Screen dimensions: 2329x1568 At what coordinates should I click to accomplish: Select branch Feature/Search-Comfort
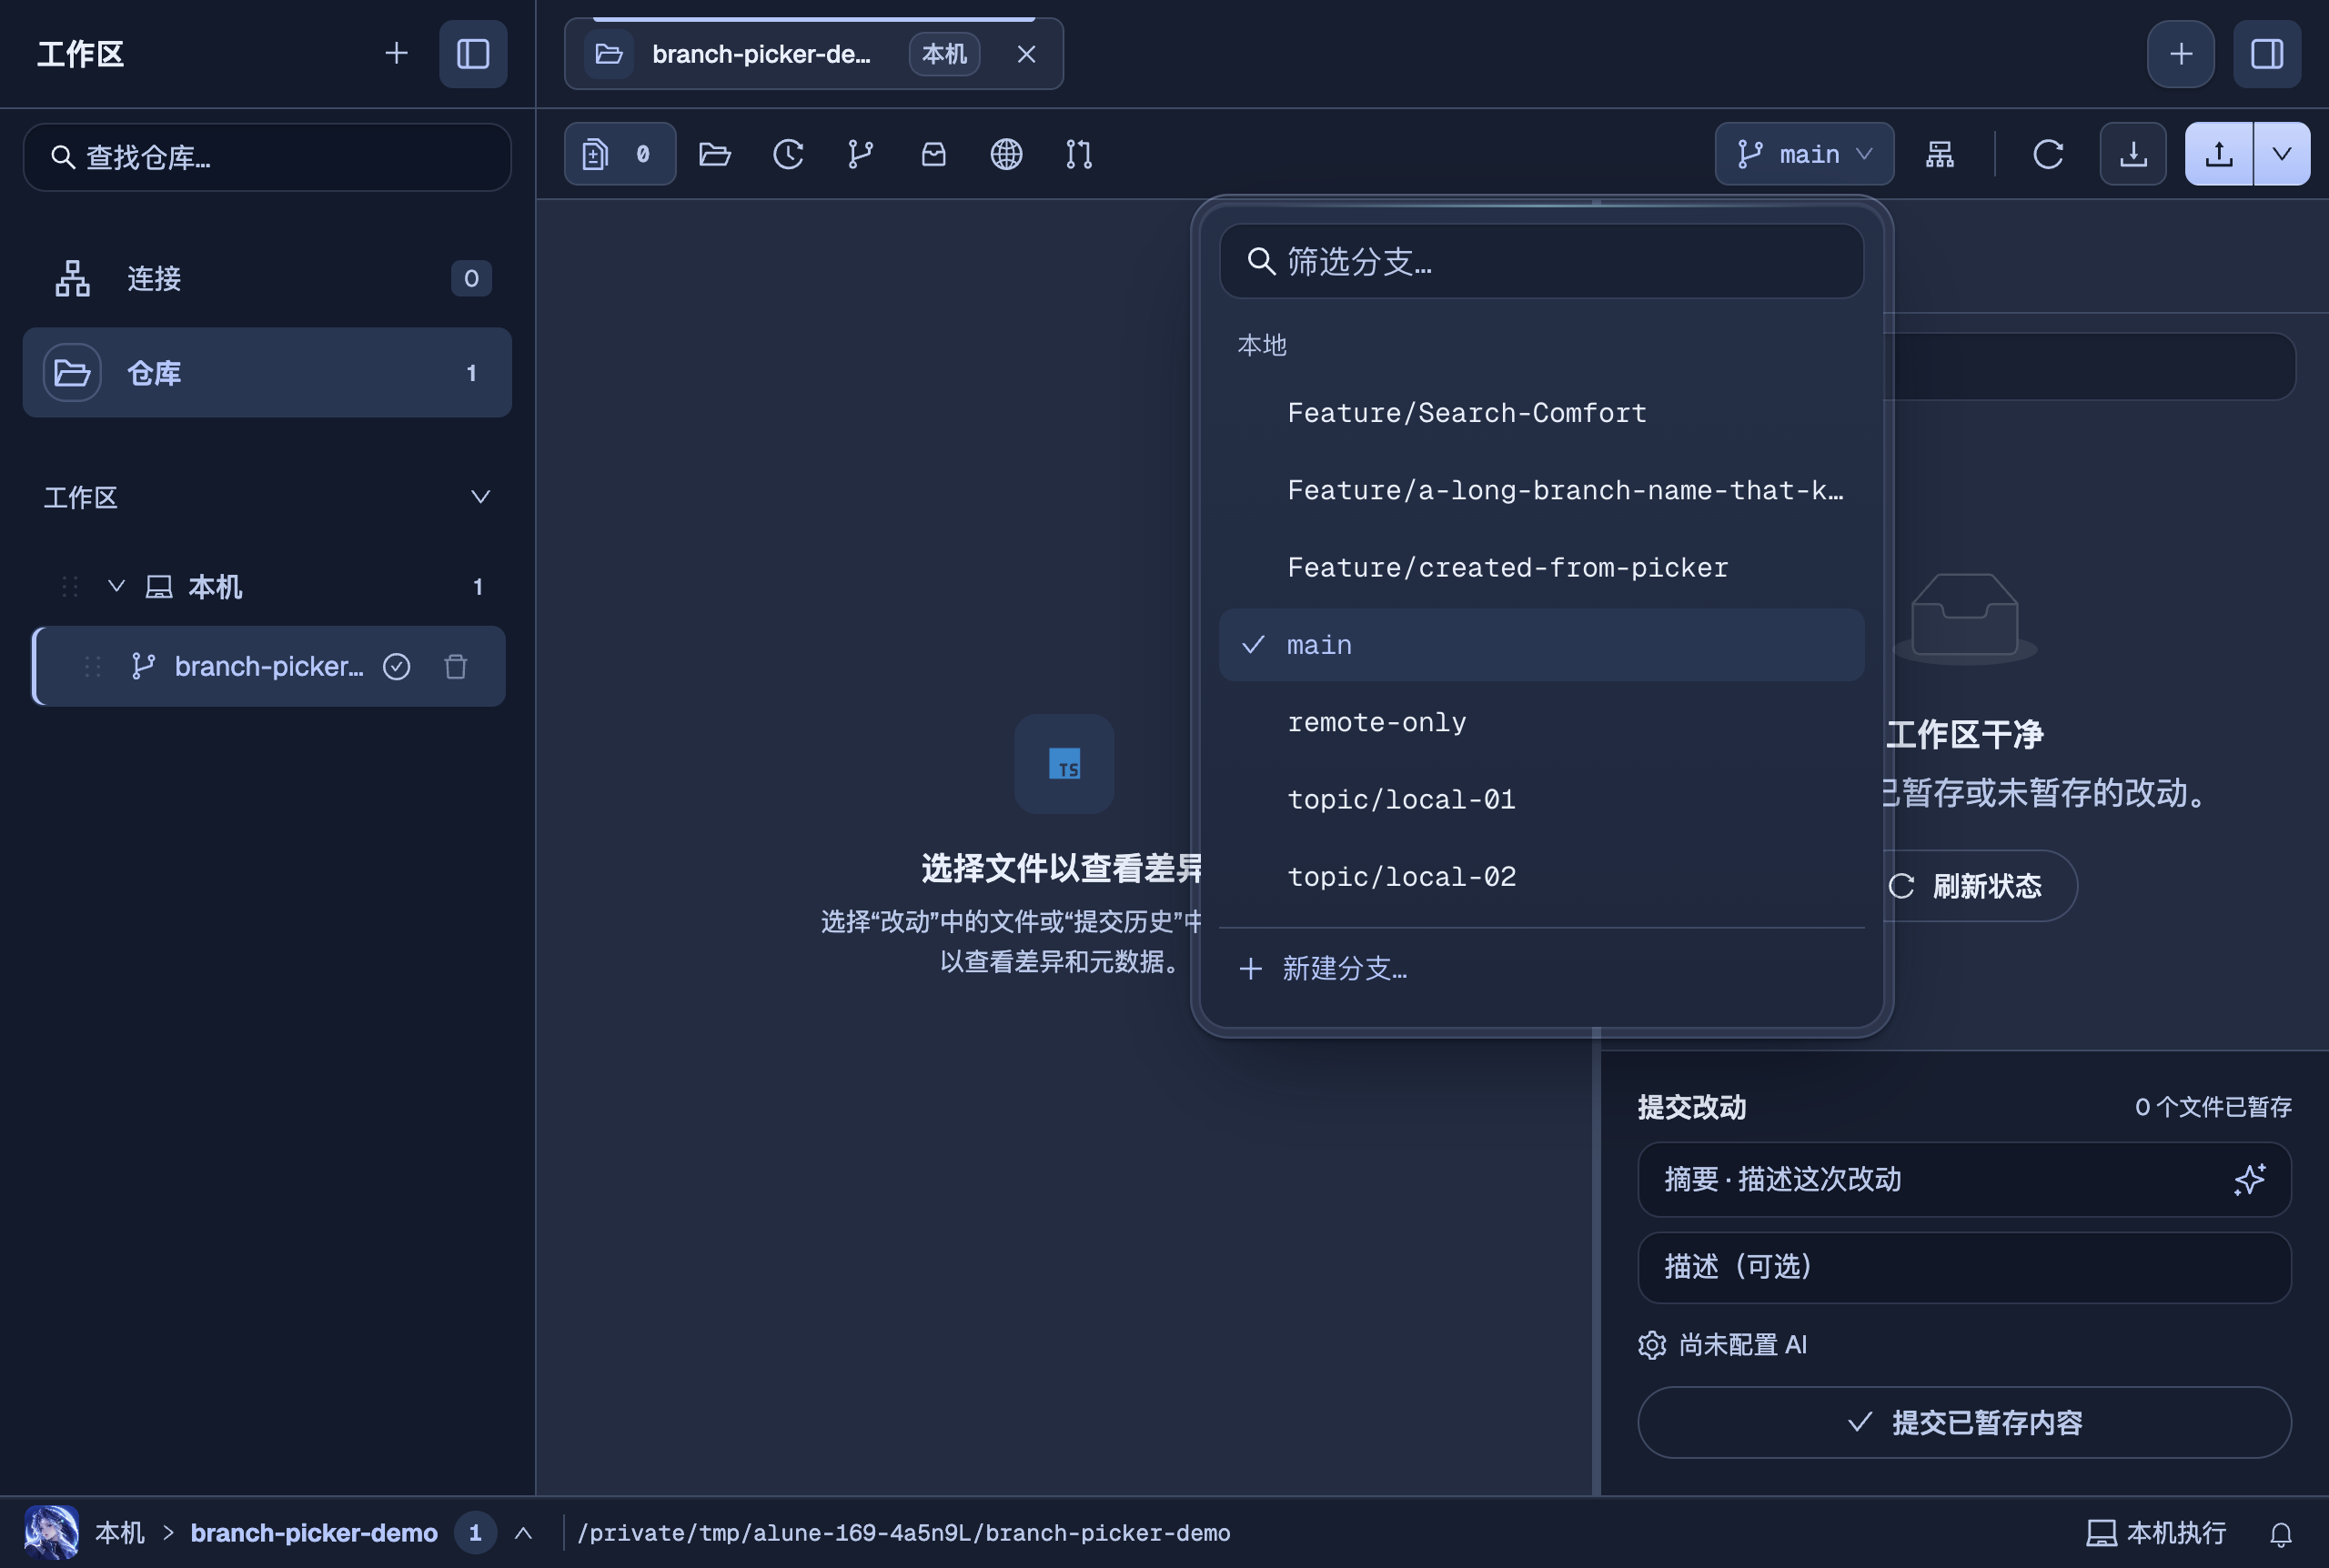coord(1541,413)
